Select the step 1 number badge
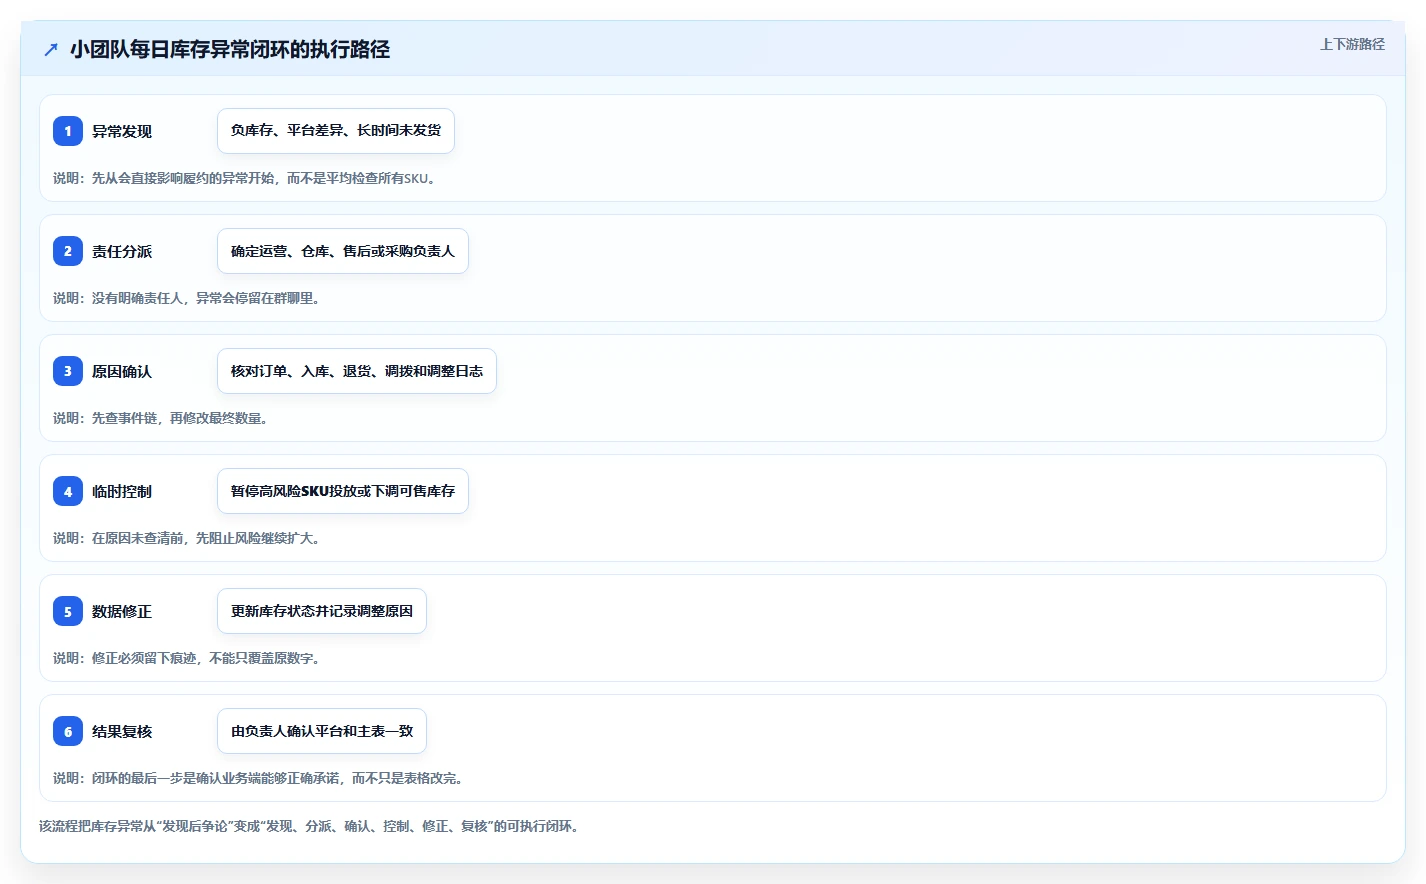Image resolution: width=1426 pixels, height=884 pixels. click(x=68, y=131)
